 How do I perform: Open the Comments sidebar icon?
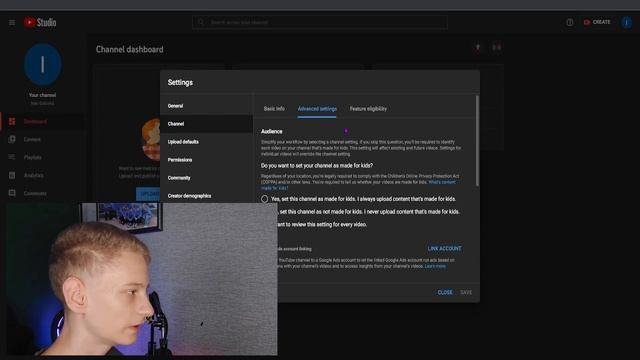coord(12,193)
